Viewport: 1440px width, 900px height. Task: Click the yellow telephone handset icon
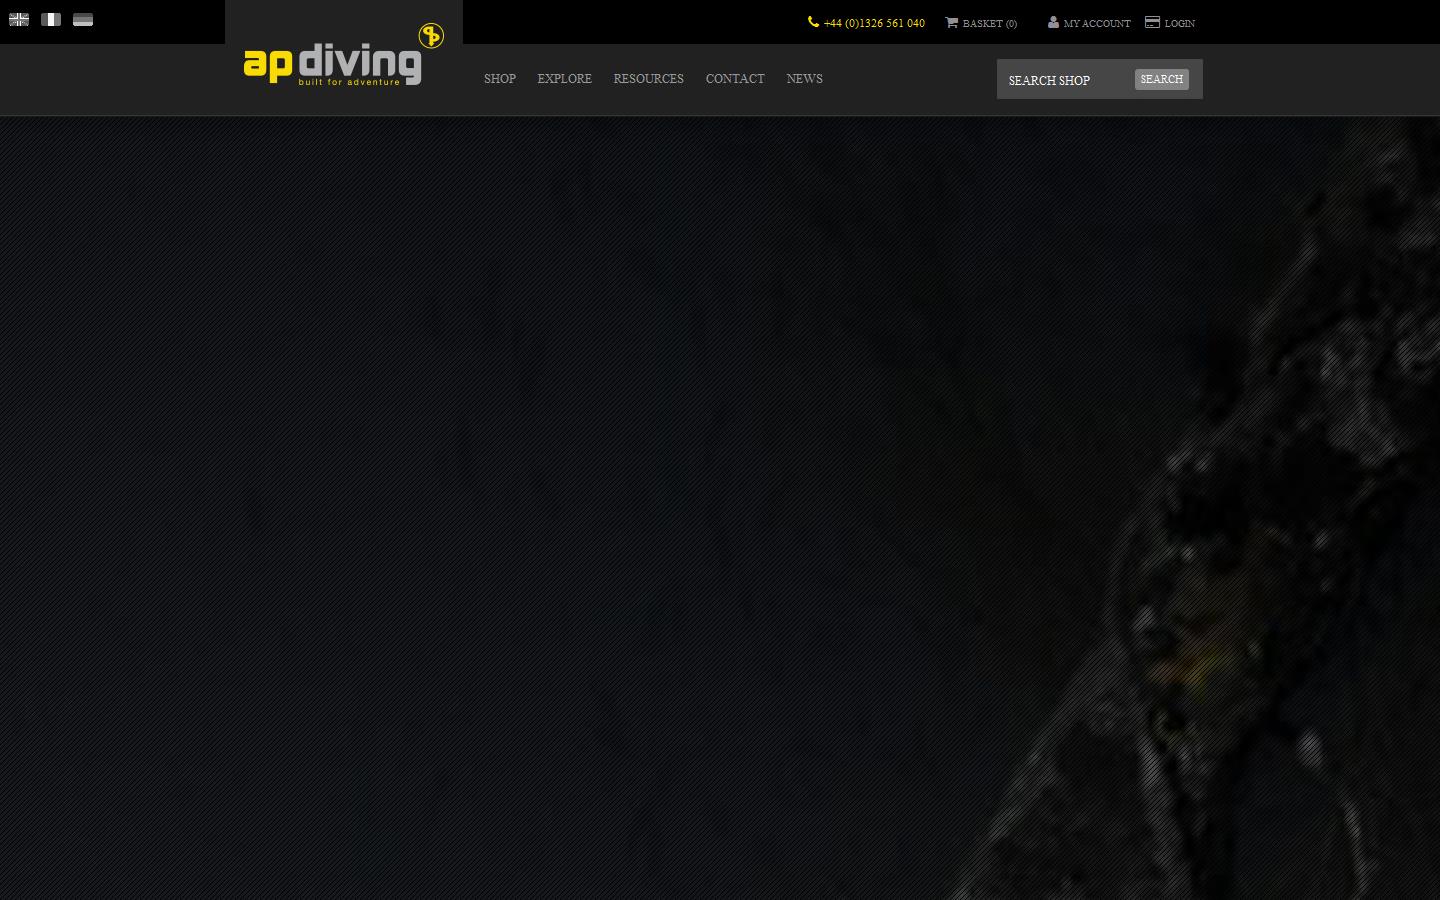point(813,21)
